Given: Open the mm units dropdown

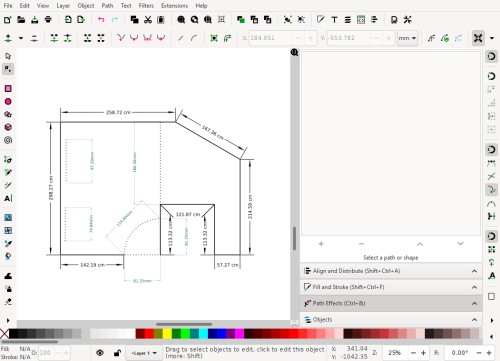Looking at the screenshot, I should [407, 38].
